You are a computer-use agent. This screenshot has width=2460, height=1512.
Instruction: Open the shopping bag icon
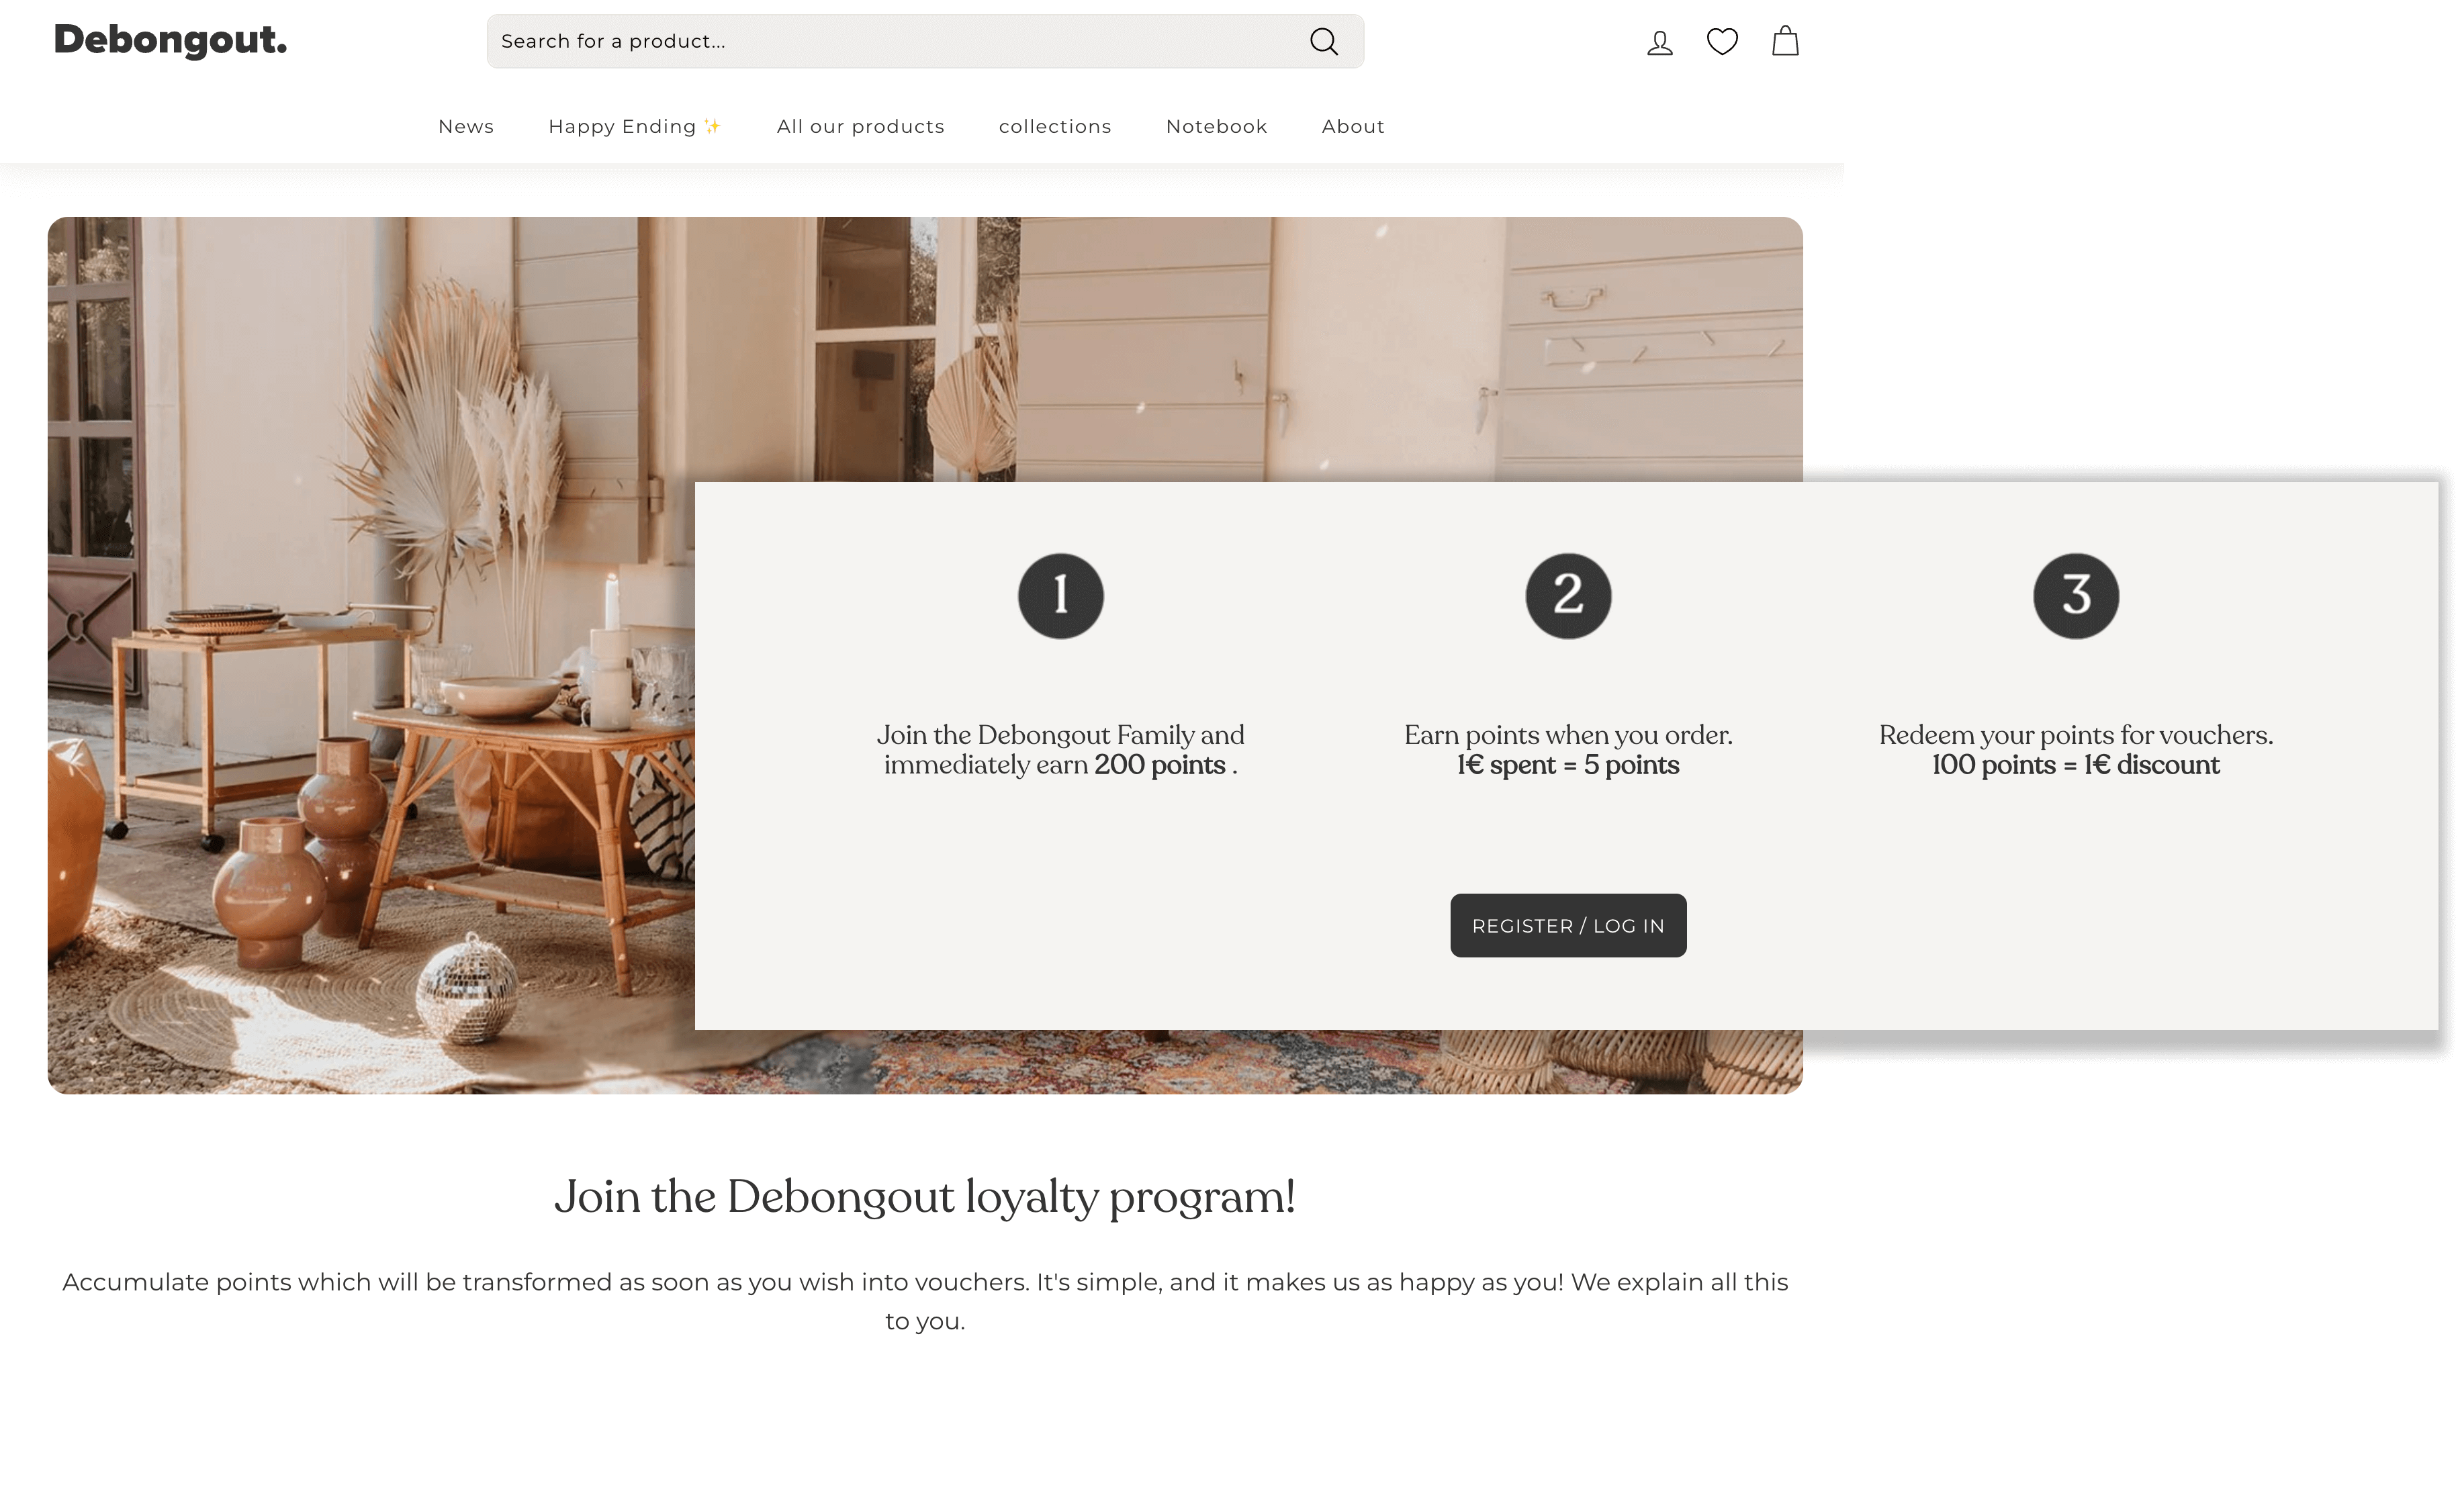click(x=1787, y=40)
